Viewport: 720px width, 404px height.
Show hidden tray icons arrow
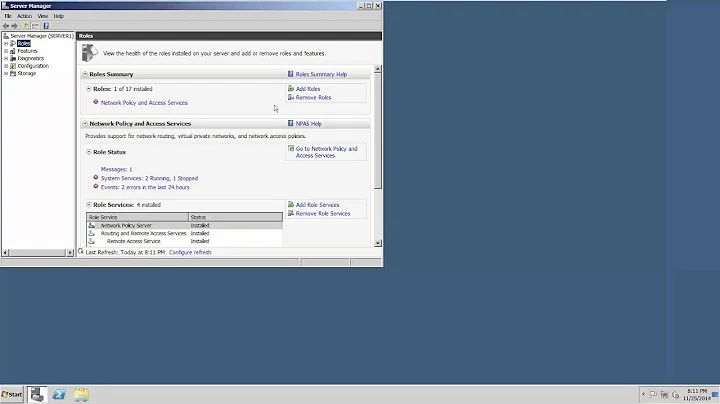click(x=643, y=394)
